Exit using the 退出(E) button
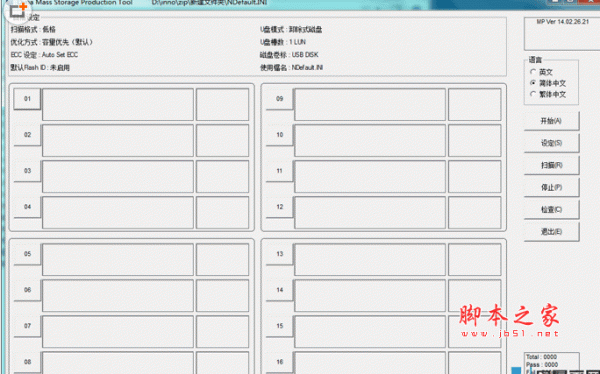600x374 pixels. (551, 232)
